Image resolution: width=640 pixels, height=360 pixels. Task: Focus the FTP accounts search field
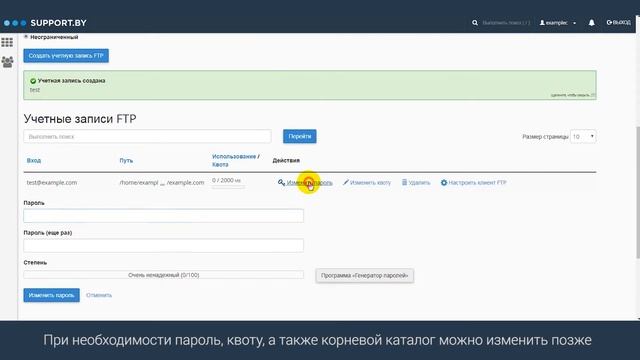[147, 136]
